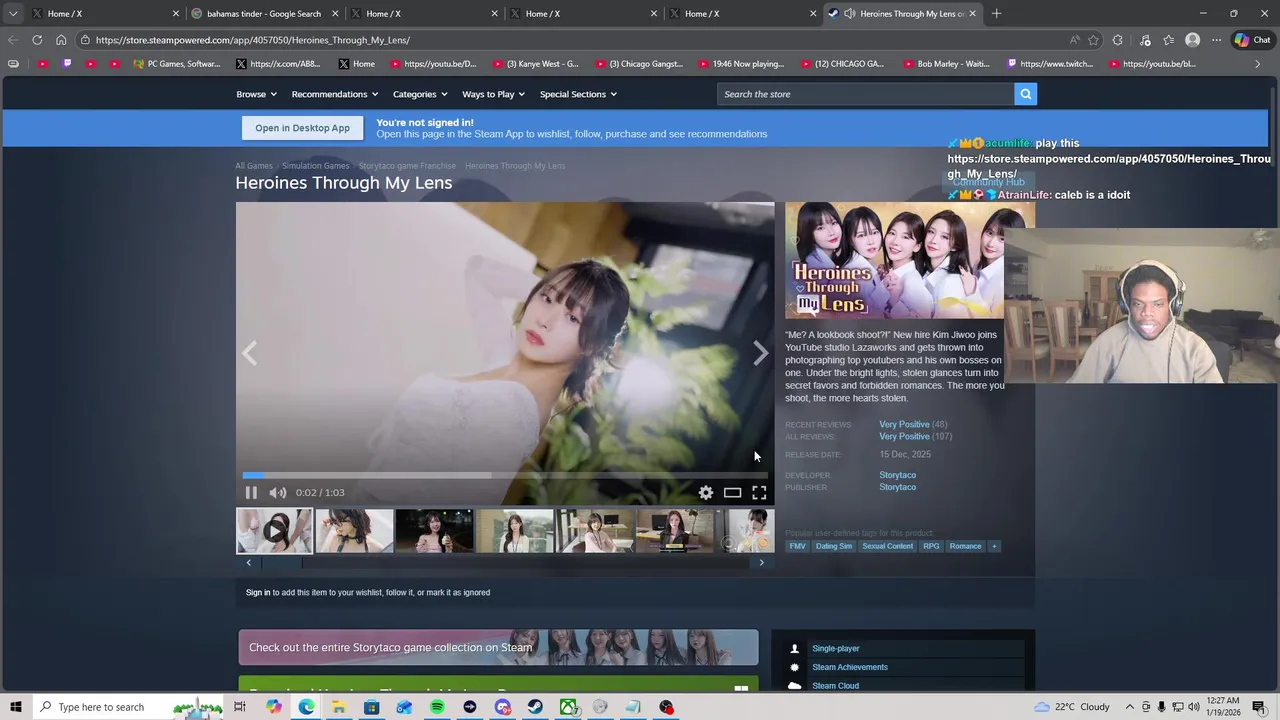The height and width of the screenshot is (720, 1280).
Task: Go to the browser home page
Action: (61, 40)
